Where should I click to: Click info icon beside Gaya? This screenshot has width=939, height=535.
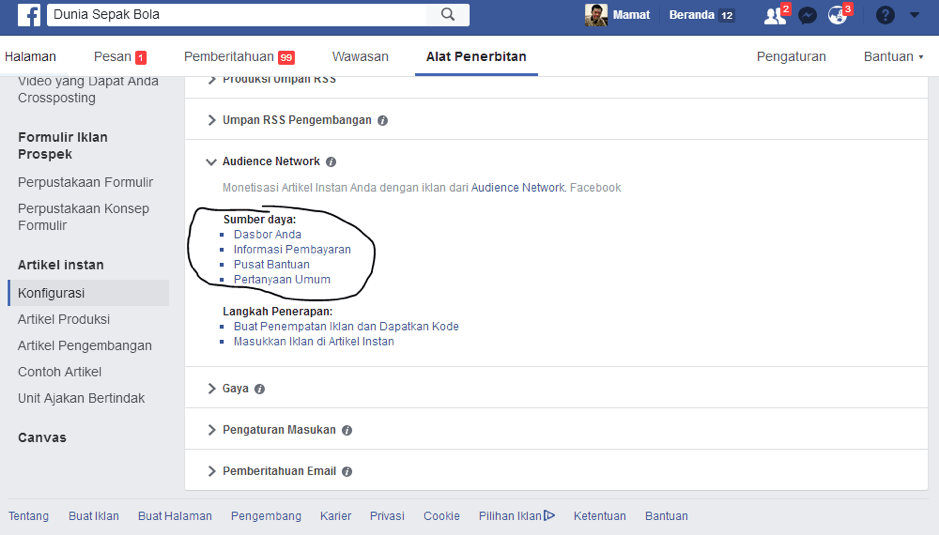tap(260, 389)
